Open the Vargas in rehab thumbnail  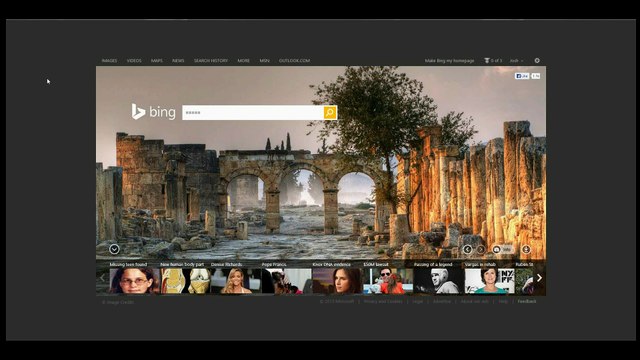point(490,281)
